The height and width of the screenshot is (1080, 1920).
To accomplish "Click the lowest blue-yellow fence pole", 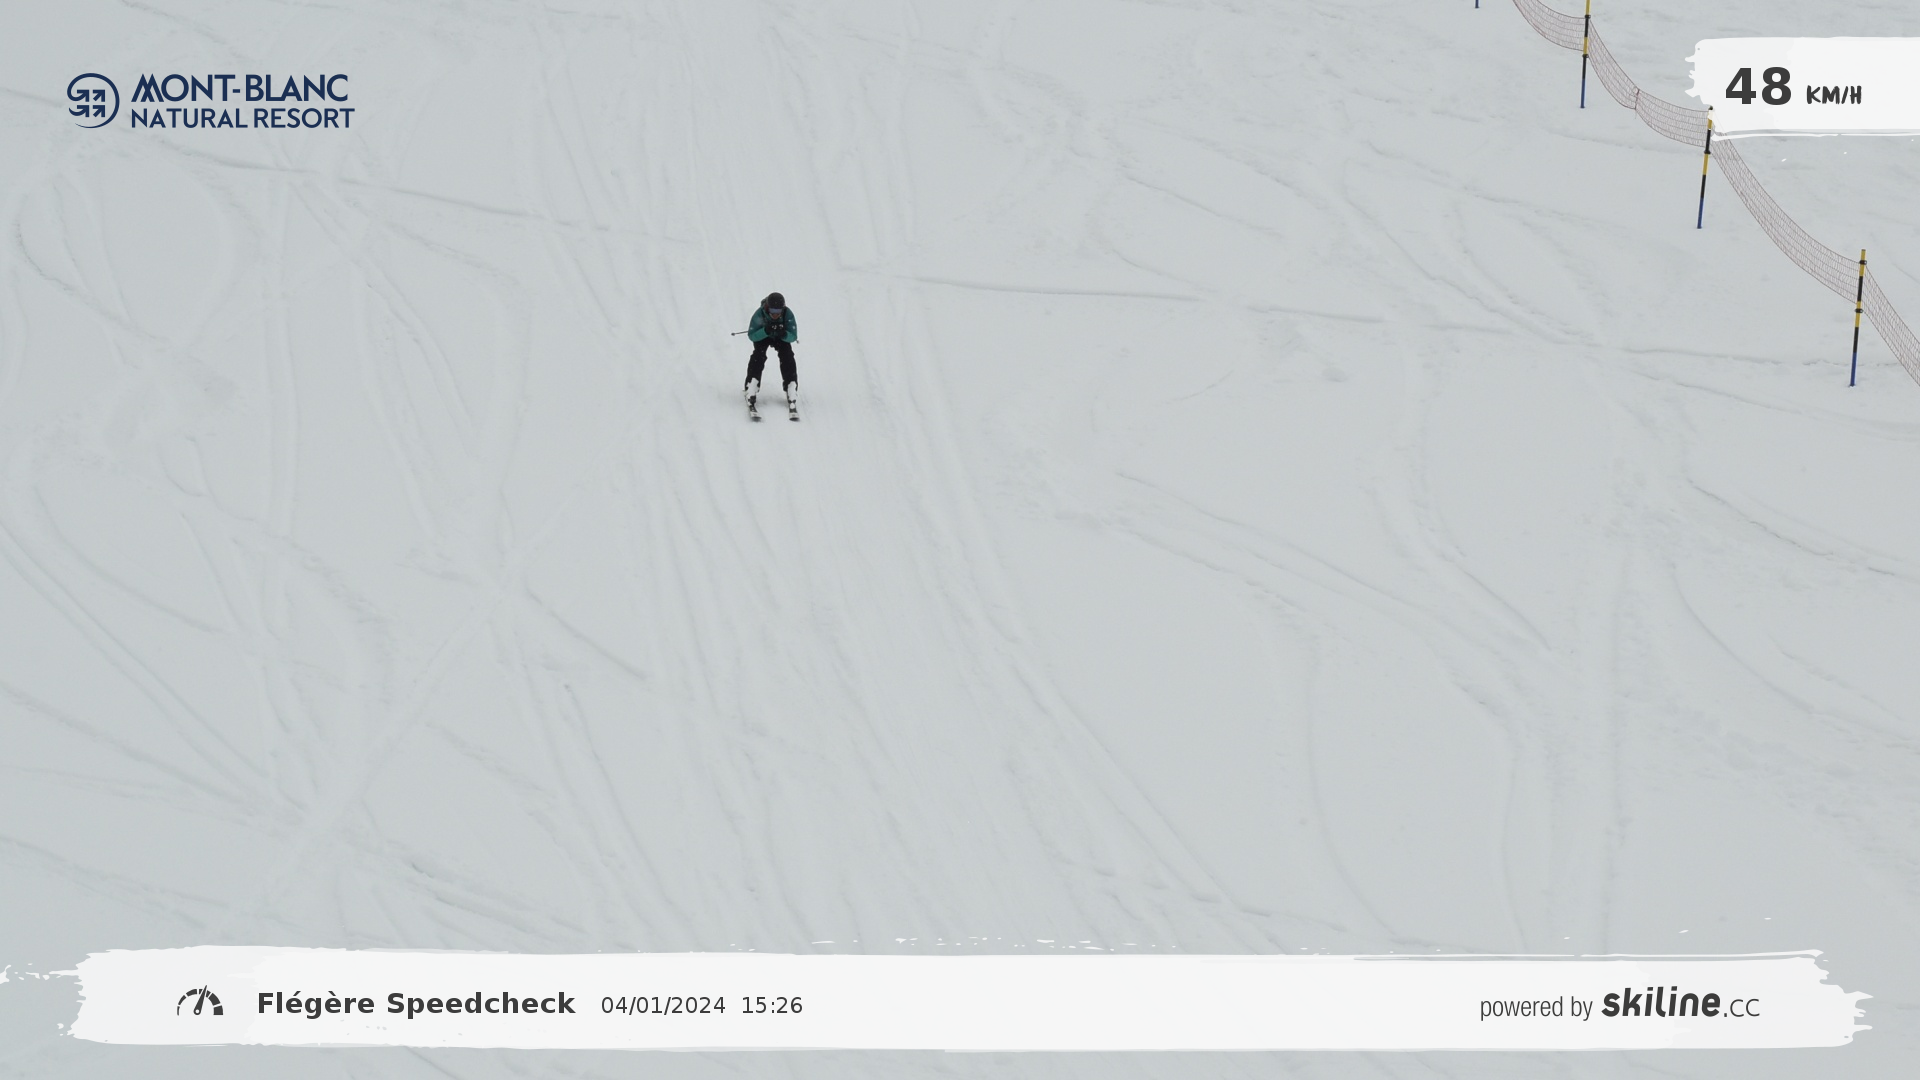I will click(1857, 318).
